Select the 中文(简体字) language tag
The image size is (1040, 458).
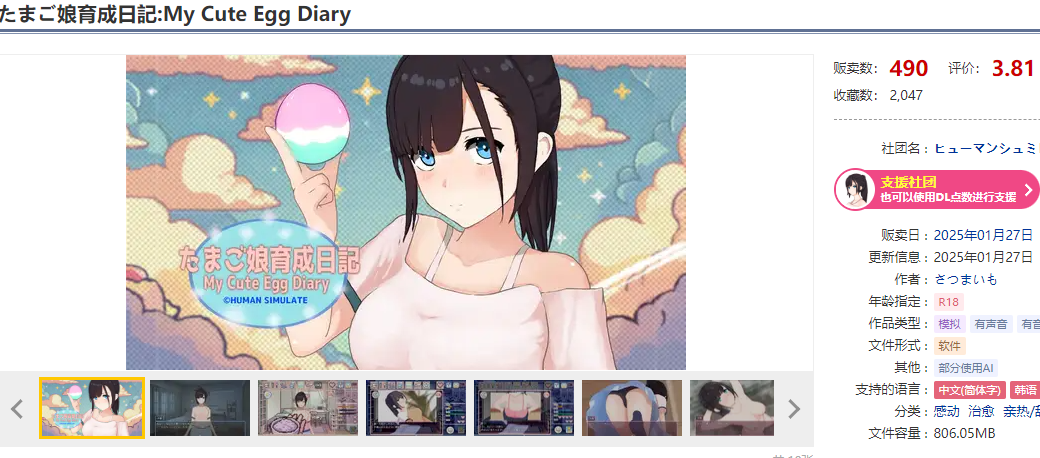coord(970,390)
